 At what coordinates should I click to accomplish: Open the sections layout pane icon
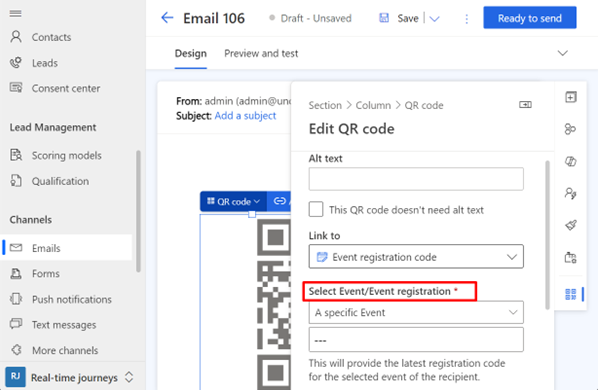(x=570, y=129)
